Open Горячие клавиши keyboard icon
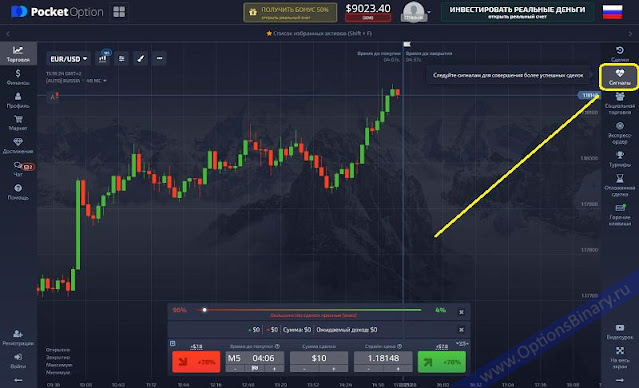The height and width of the screenshot is (388, 639). [x=619, y=215]
